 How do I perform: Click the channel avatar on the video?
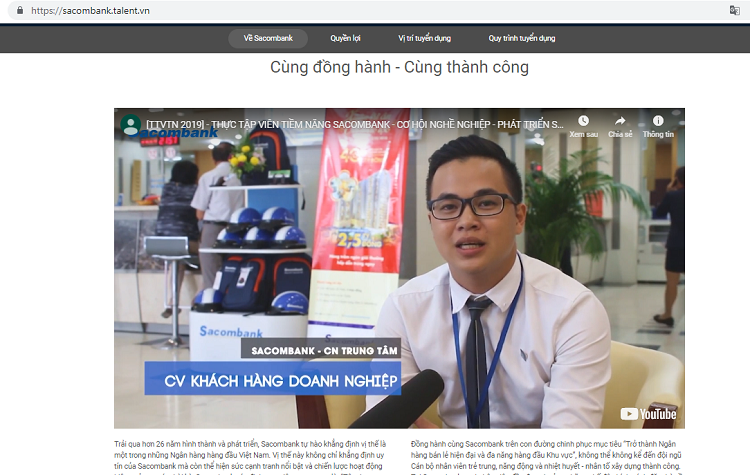coord(131,125)
